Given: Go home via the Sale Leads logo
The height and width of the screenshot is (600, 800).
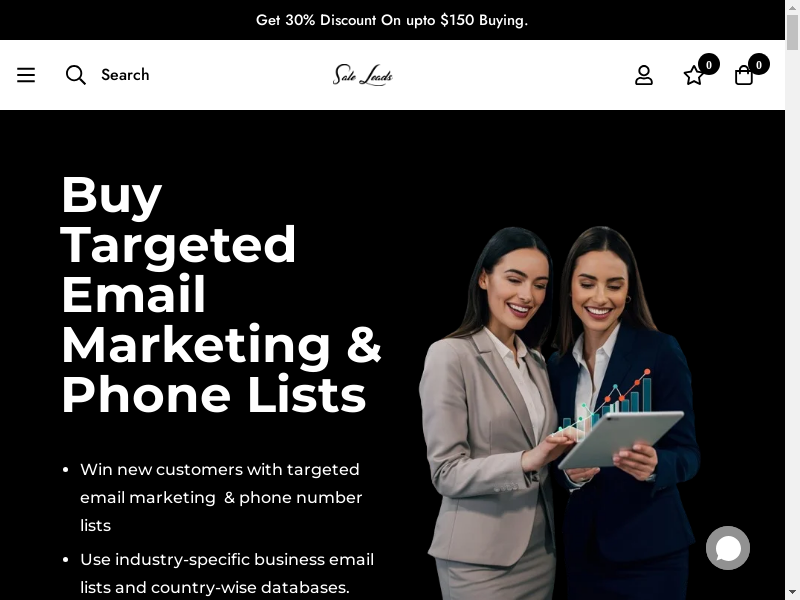Looking at the screenshot, I should pyautogui.click(x=363, y=75).
